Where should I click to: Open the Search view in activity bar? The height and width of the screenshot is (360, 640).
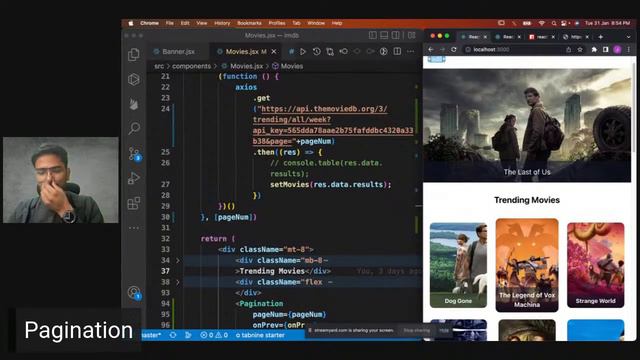click(x=134, y=129)
